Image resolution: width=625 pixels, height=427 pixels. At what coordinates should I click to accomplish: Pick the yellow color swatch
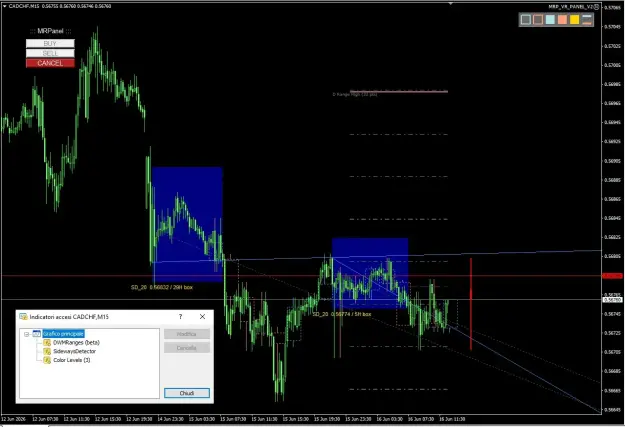[x=574, y=19]
